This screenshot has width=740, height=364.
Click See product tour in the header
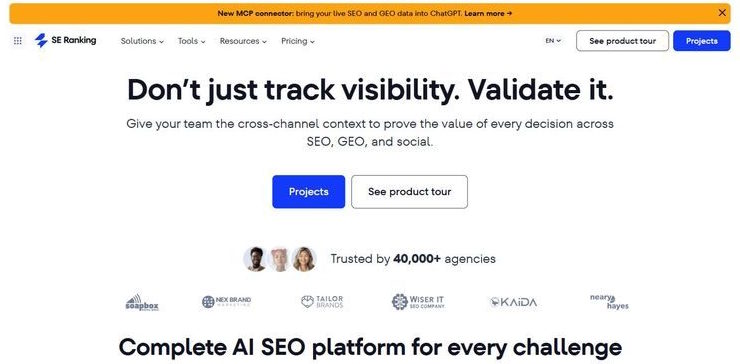tap(622, 41)
